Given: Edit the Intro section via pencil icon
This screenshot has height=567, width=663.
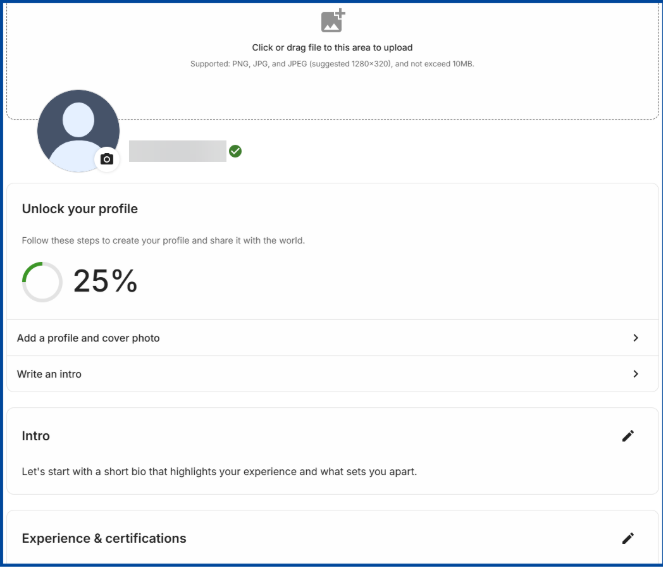Looking at the screenshot, I should point(628,436).
